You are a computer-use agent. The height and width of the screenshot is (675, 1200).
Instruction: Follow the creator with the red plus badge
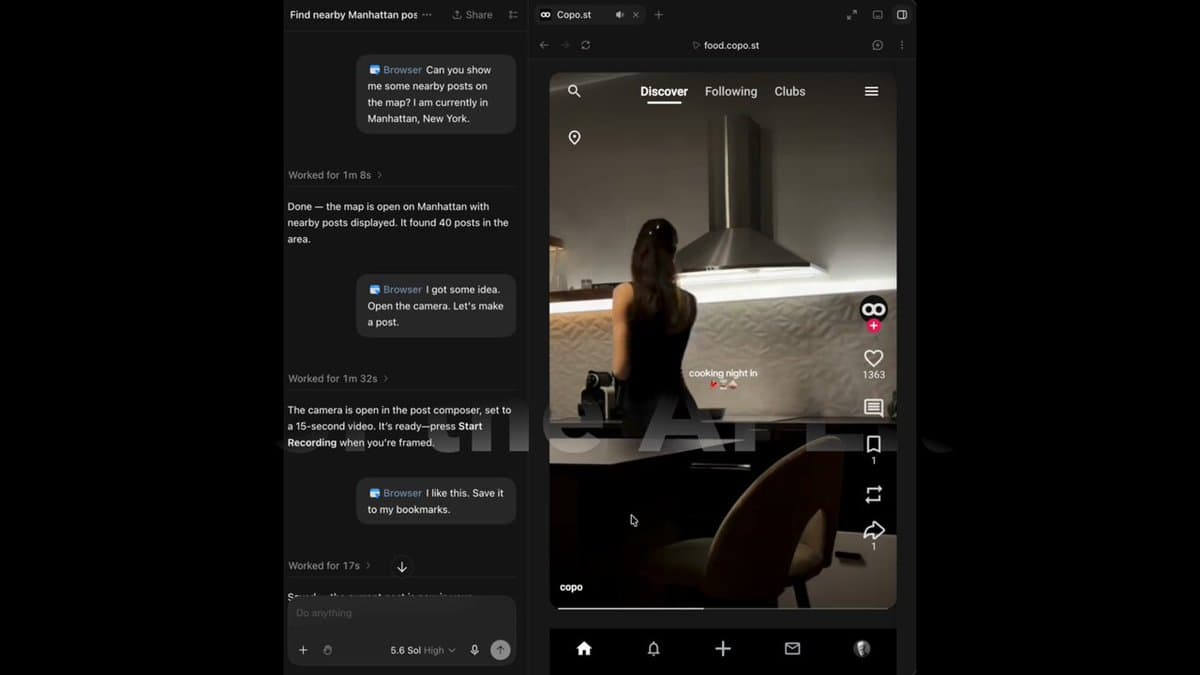[x=873, y=326]
